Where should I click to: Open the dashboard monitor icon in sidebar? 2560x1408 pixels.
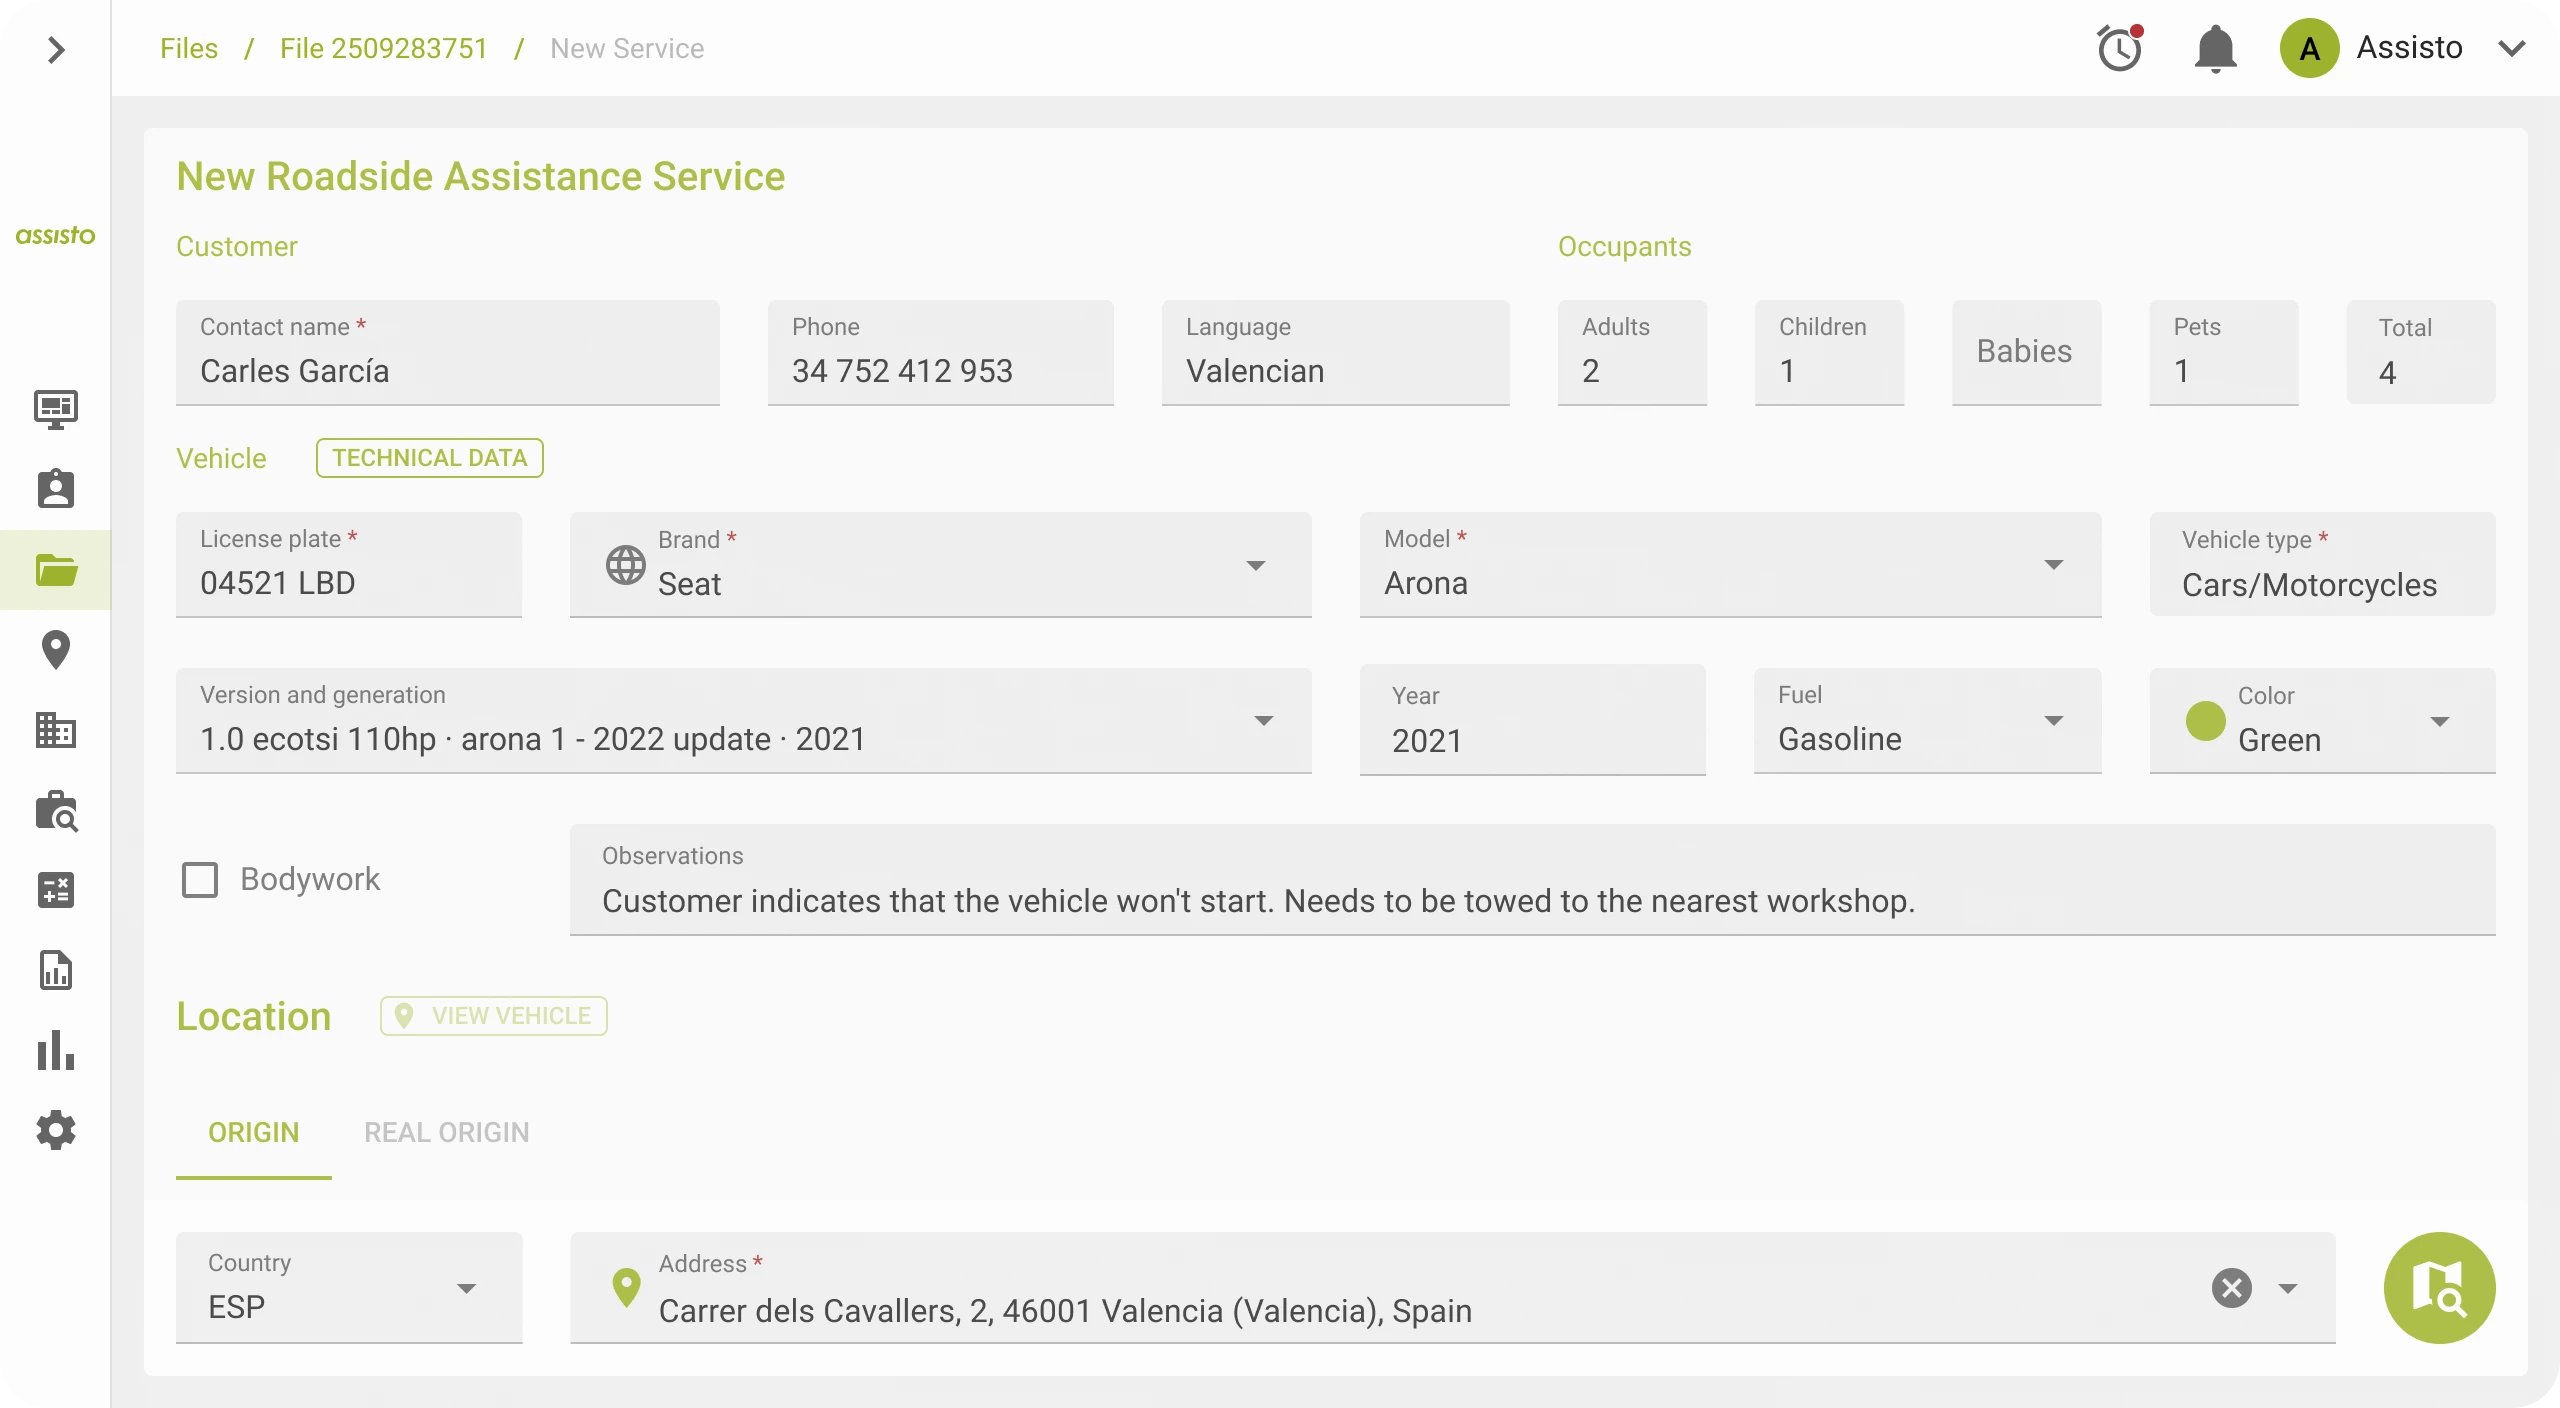coord(56,409)
